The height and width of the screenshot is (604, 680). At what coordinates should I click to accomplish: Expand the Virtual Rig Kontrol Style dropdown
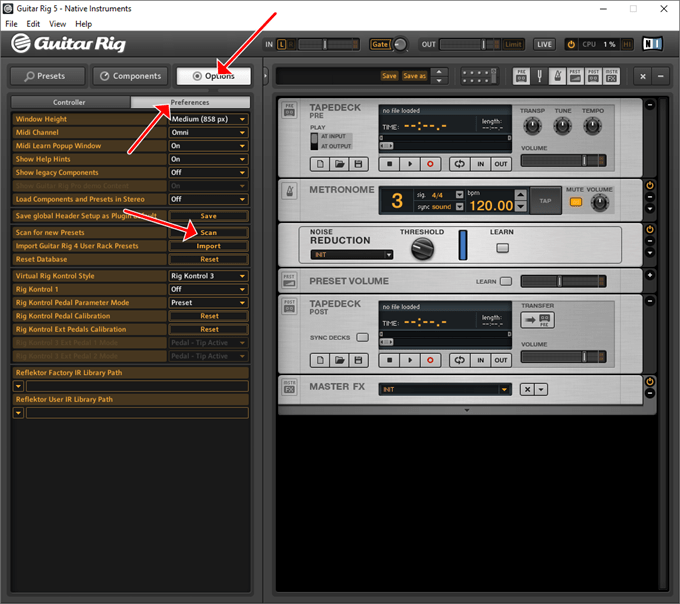(209, 276)
